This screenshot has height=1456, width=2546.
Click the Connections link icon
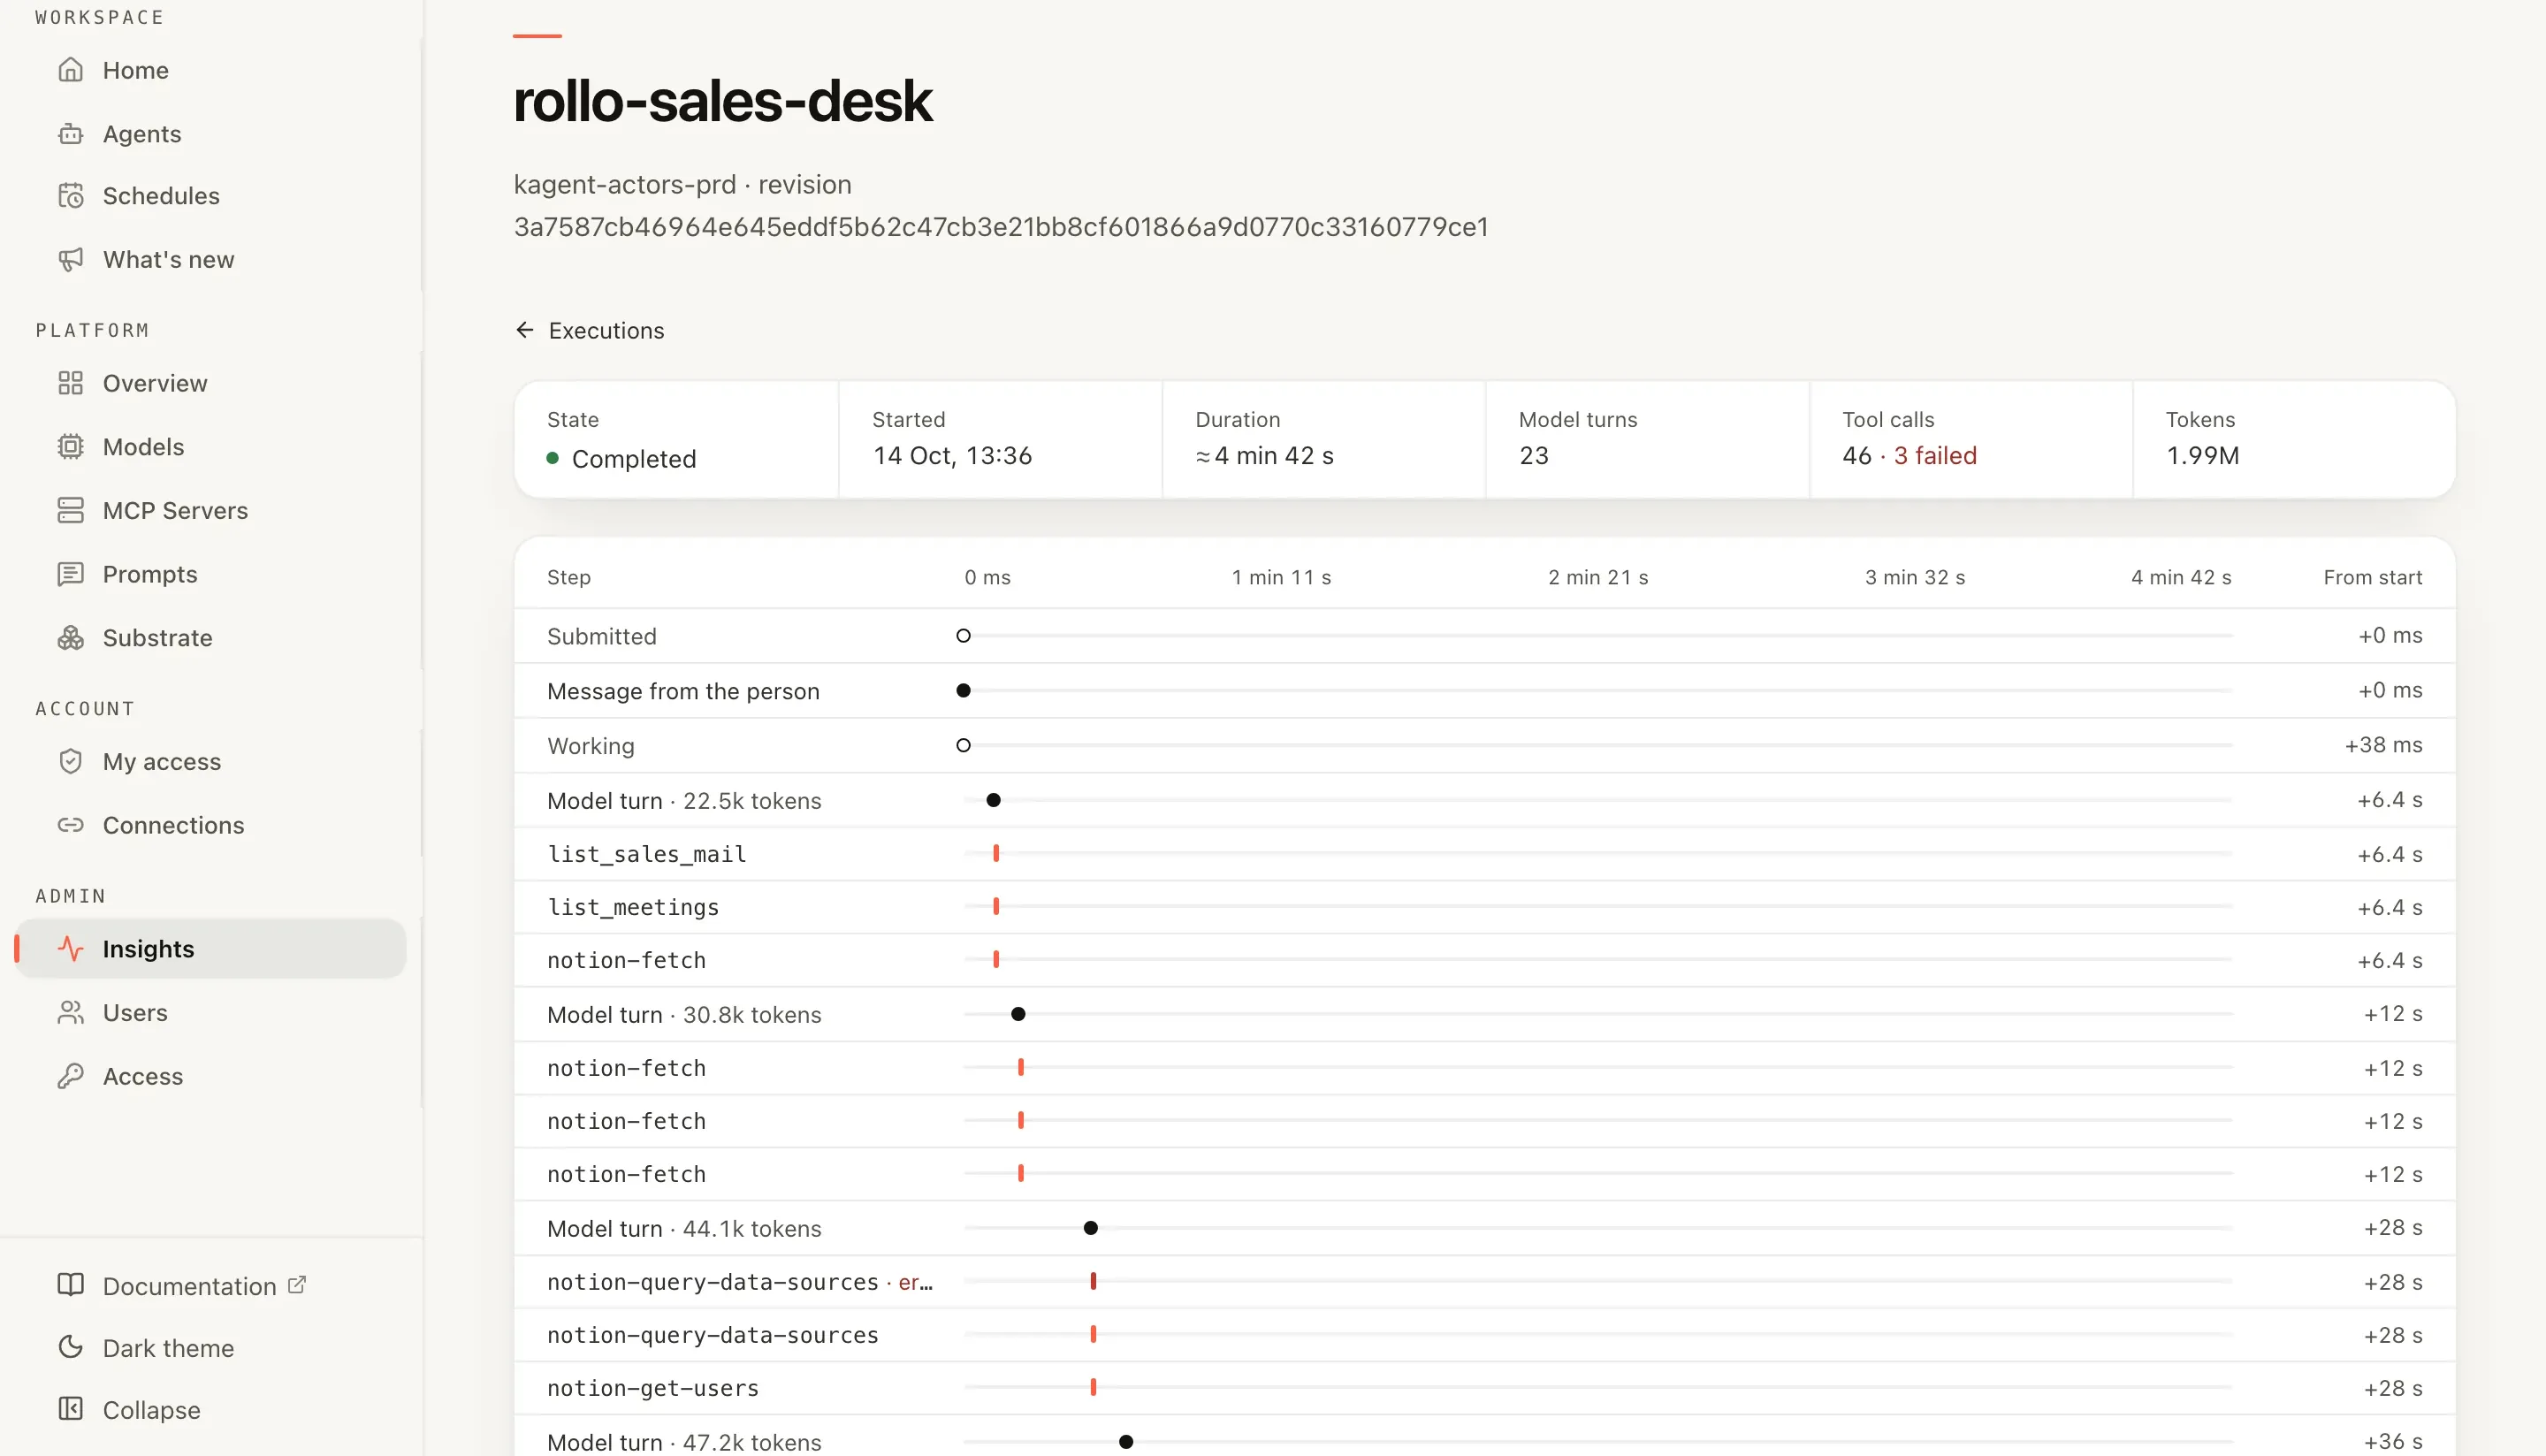coord(70,825)
